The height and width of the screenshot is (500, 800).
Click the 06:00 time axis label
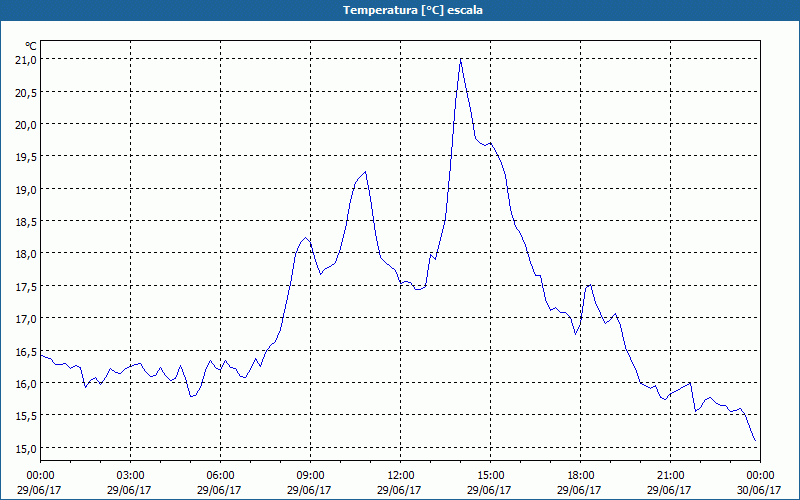220,476
